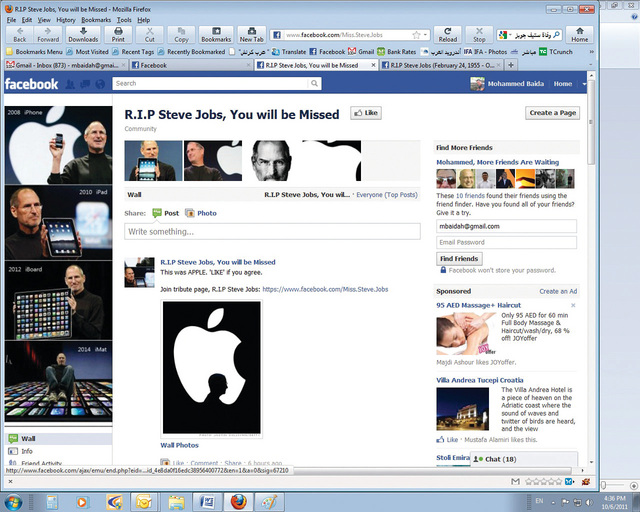640x512 pixels.
Task: Click the Copy toolbar icon
Action: click(x=181, y=35)
